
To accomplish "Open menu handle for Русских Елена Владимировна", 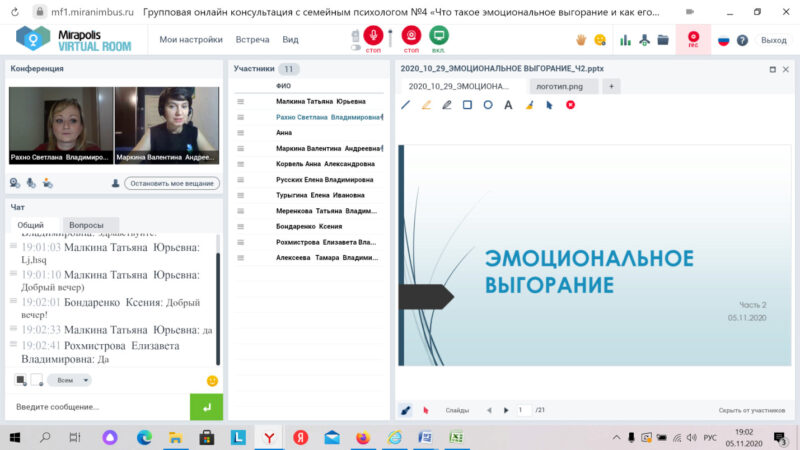I will [x=240, y=180].
